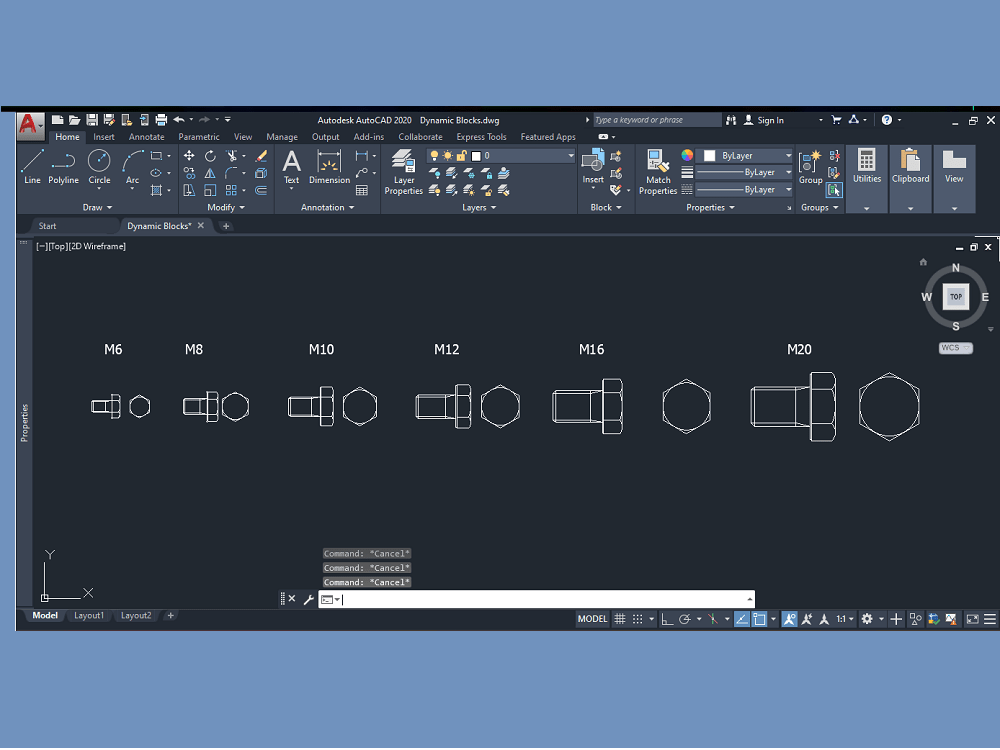Toggle snap mode in status bar
This screenshot has height=750, width=1000.
tap(636, 618)
